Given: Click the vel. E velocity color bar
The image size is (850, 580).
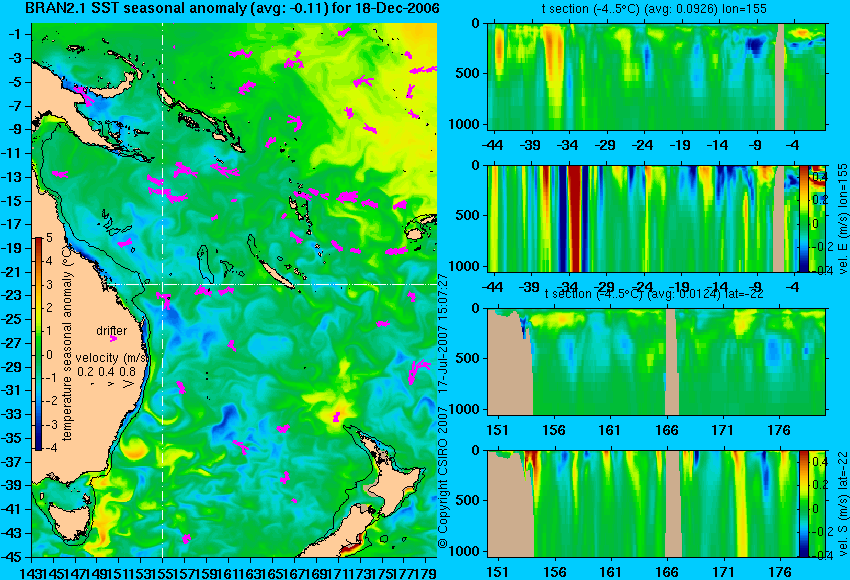Looking at the screenshot, I should (804, 218).
